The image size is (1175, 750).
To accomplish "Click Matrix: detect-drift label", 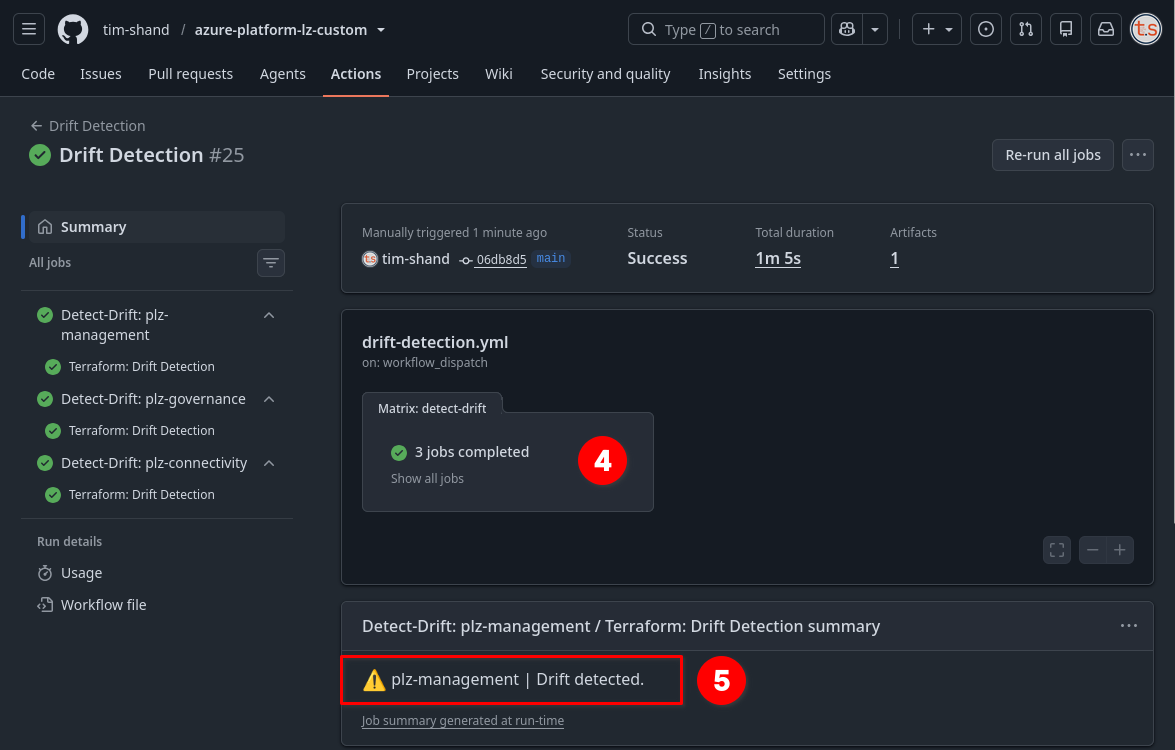I will tap(432, 408).
